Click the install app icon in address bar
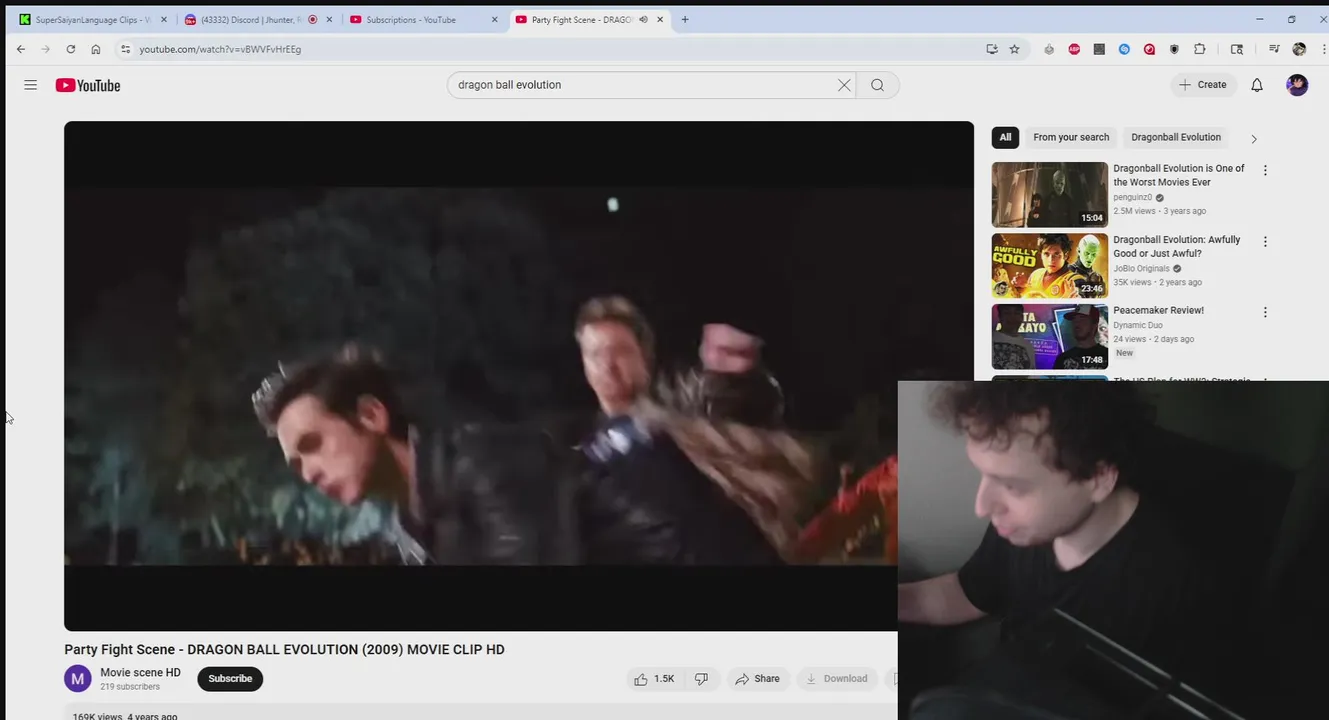The height and width of the screenshot is (720, 1329). (x=992, y=49)
